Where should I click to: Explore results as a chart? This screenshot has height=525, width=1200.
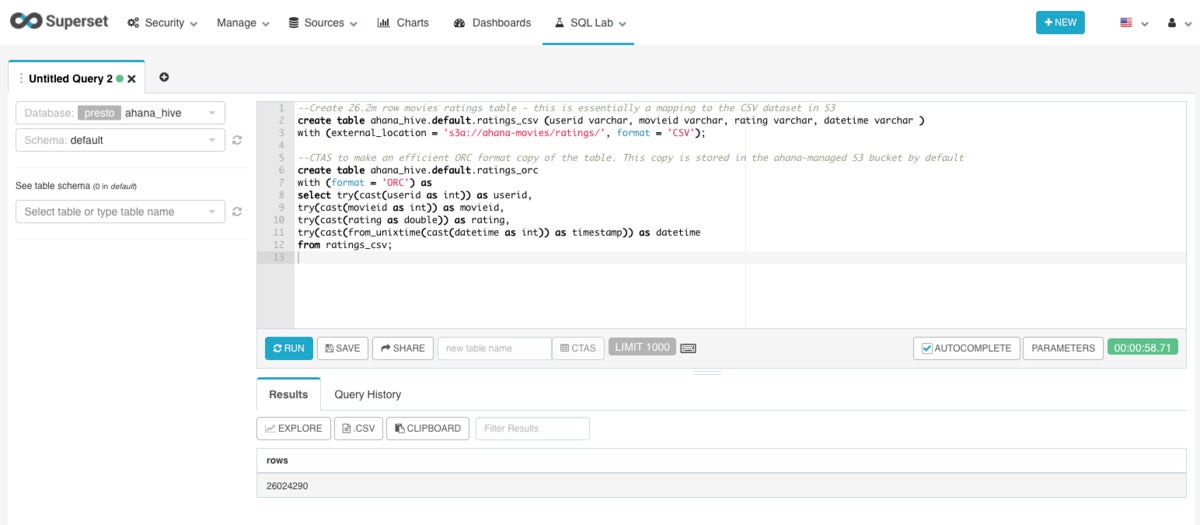[293, 428]
